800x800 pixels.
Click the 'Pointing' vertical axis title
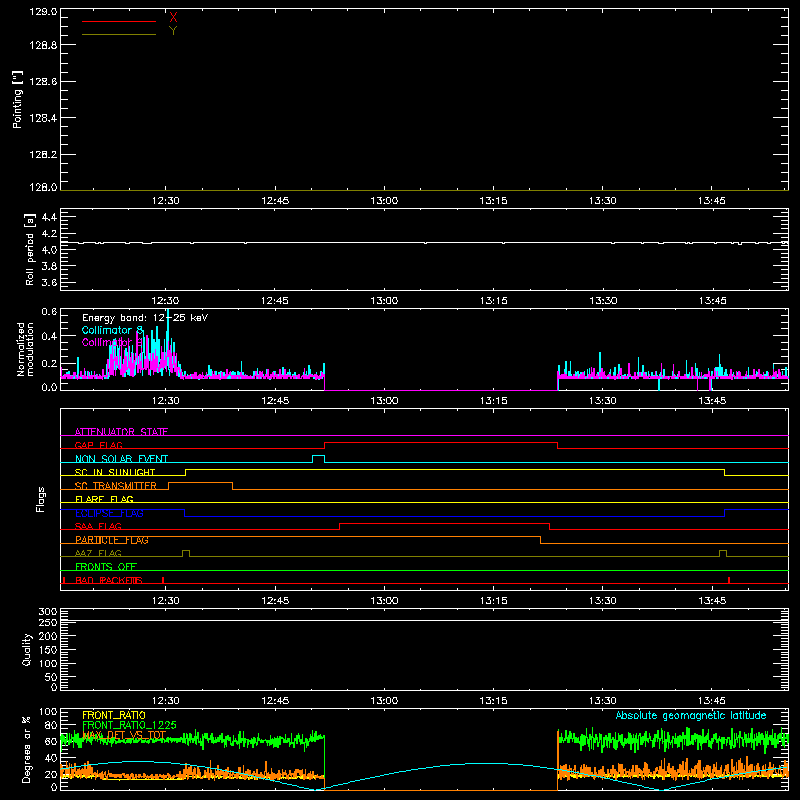pos(18,99)
